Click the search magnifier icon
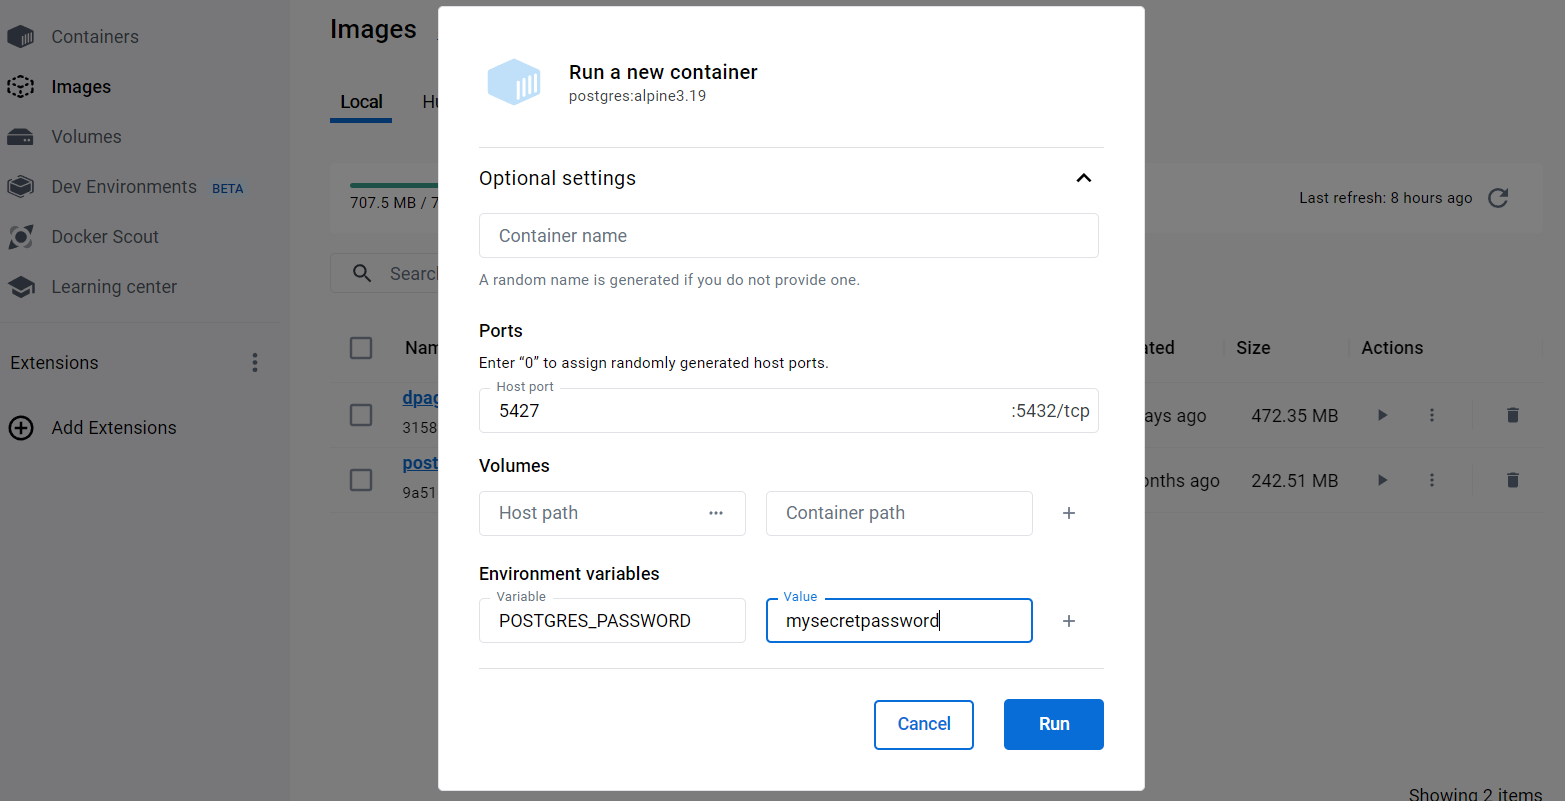The image size is (1565, 801). click(362, 273)
